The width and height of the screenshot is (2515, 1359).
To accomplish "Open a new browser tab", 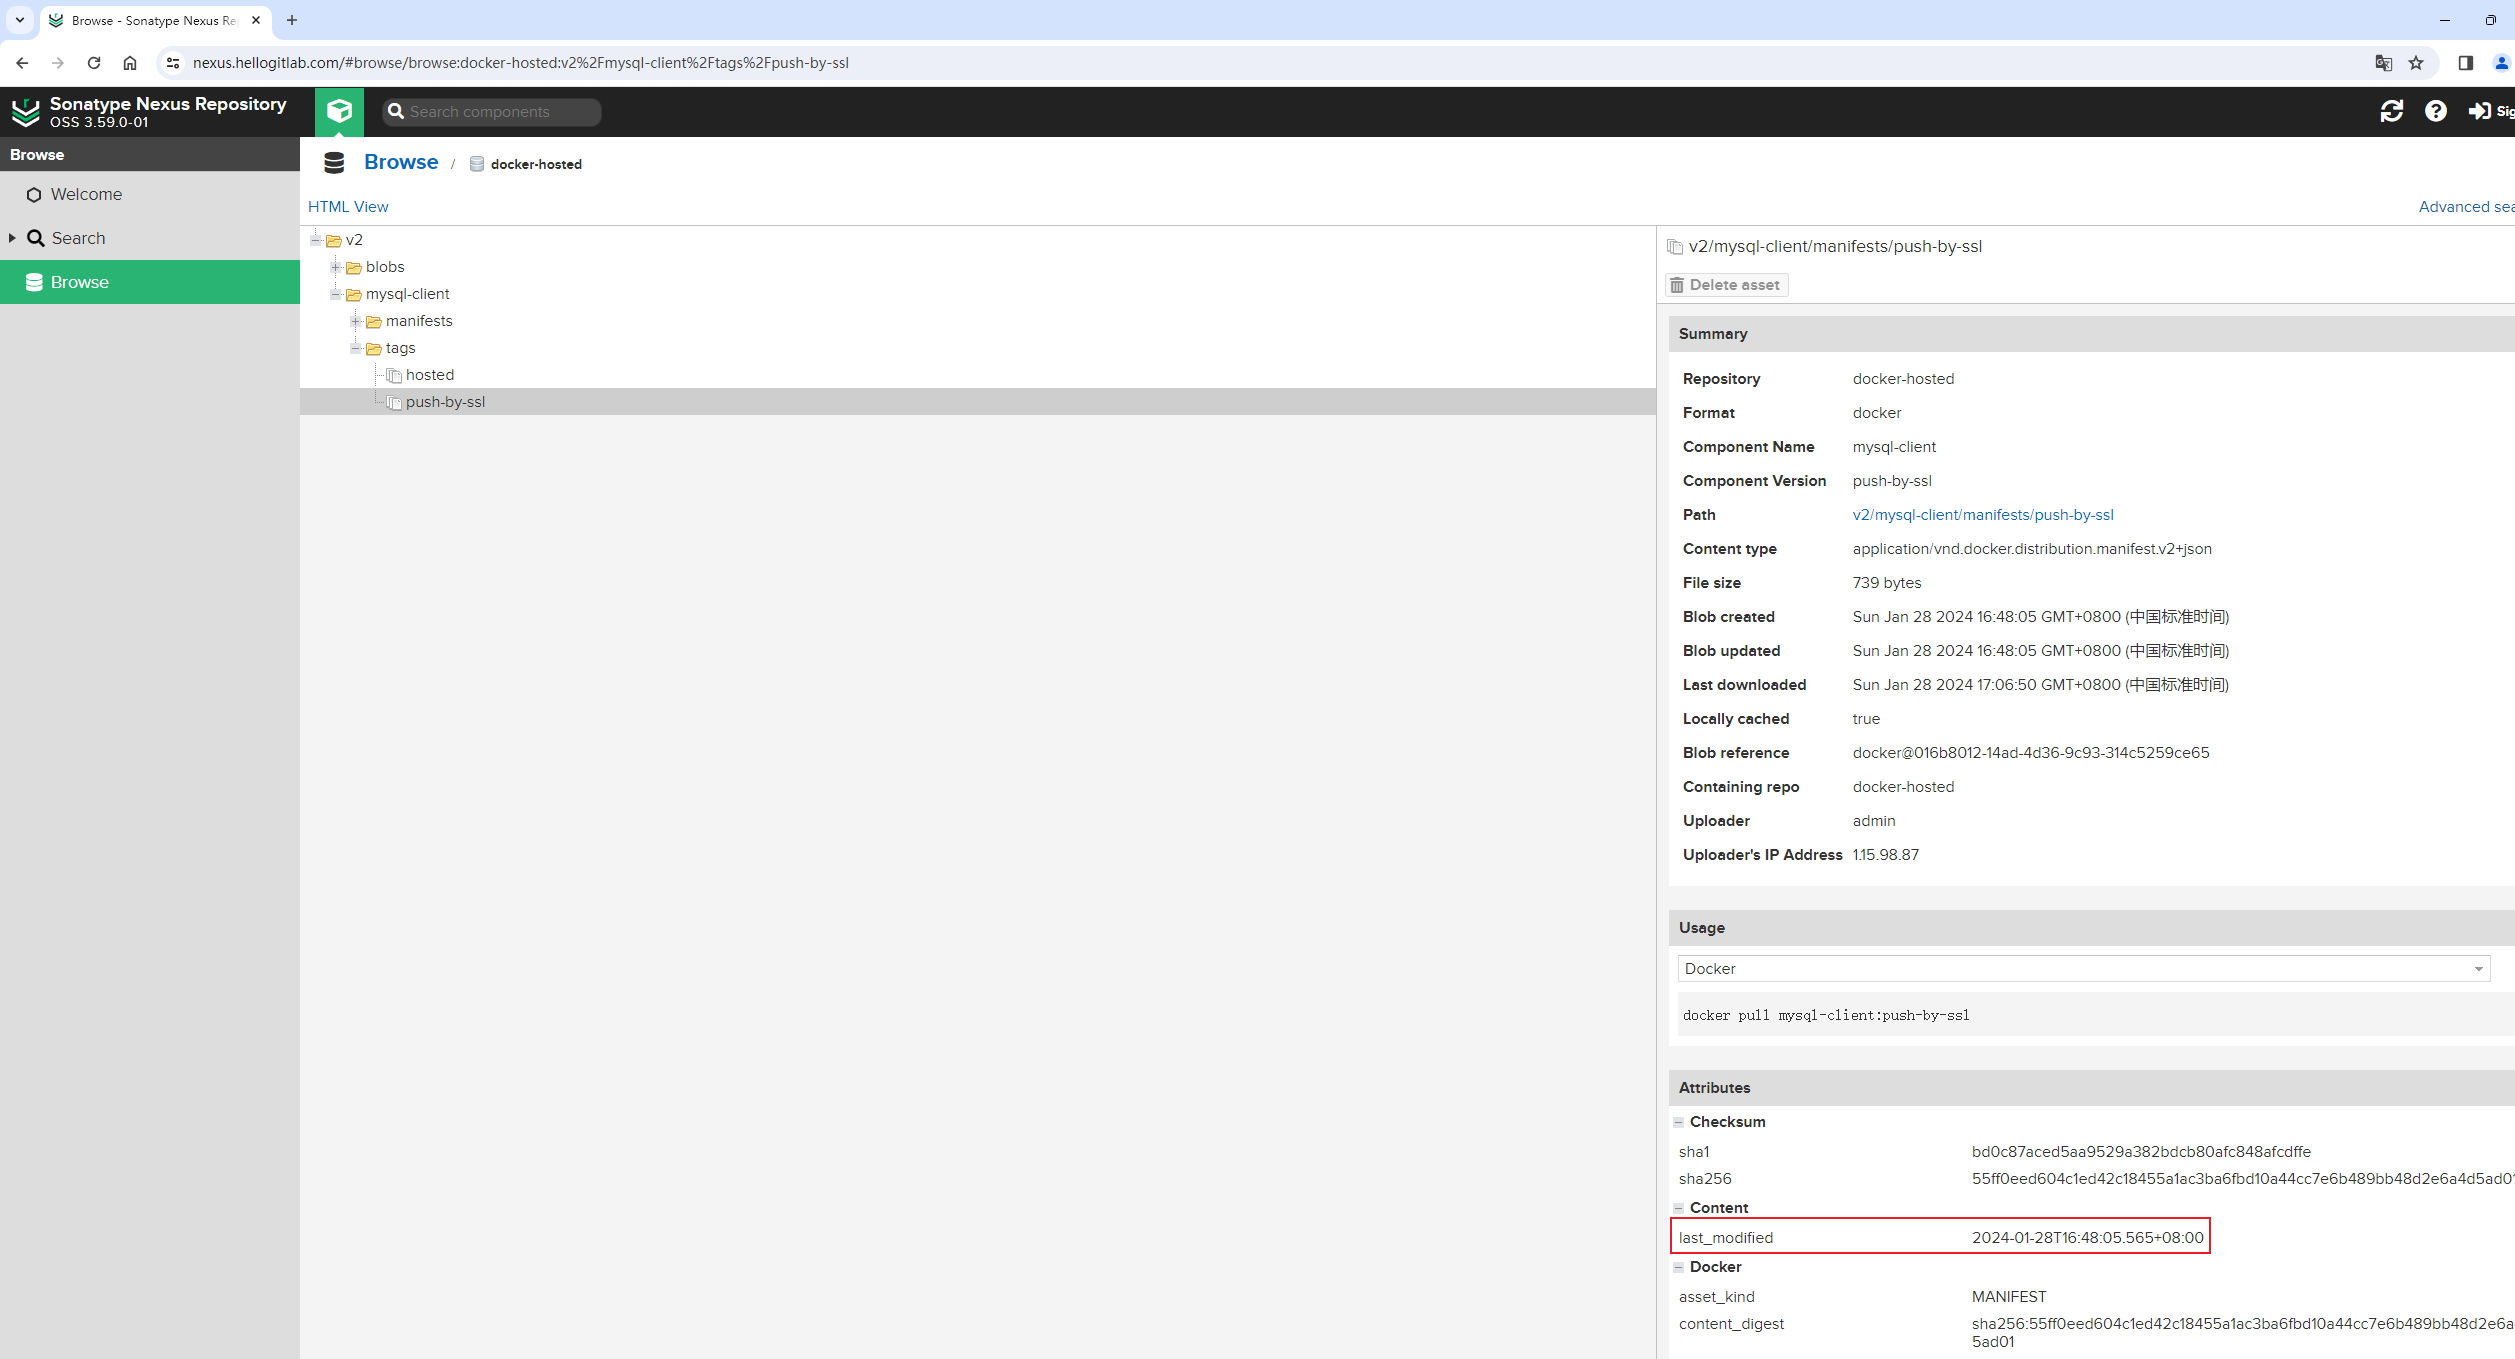I will pos(292,20).
